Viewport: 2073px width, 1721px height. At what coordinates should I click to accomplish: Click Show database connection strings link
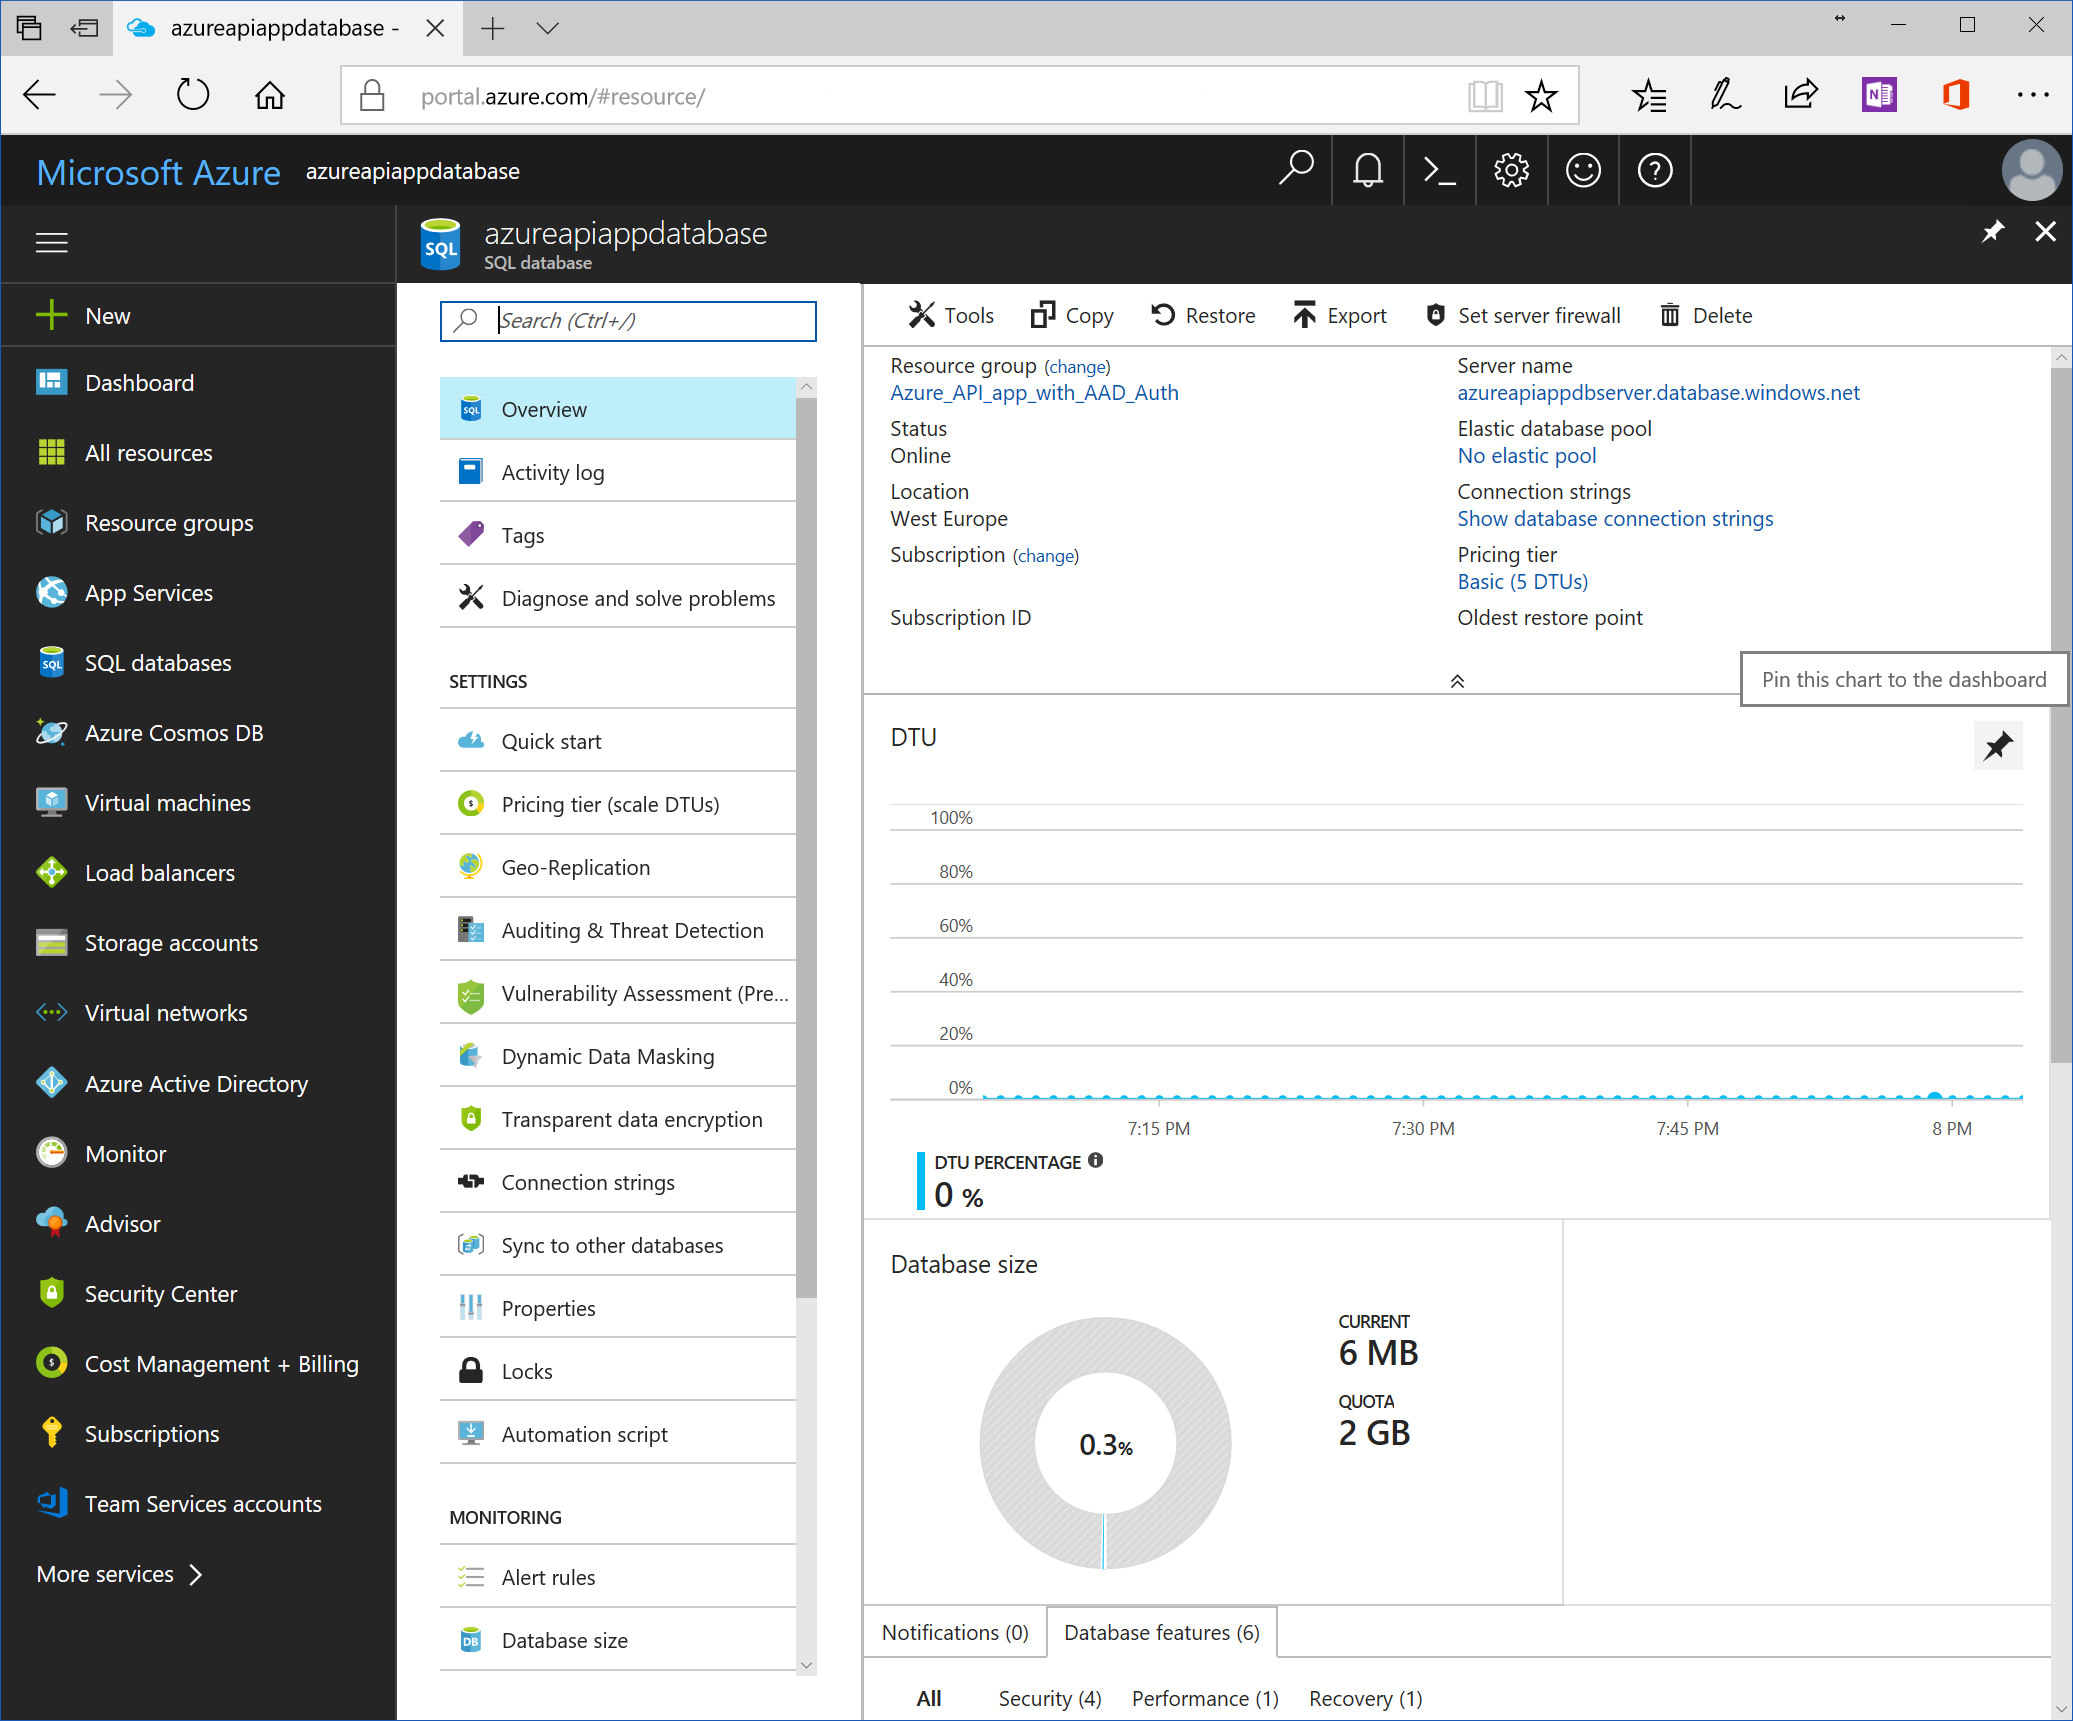click(x=1614, y=519)
